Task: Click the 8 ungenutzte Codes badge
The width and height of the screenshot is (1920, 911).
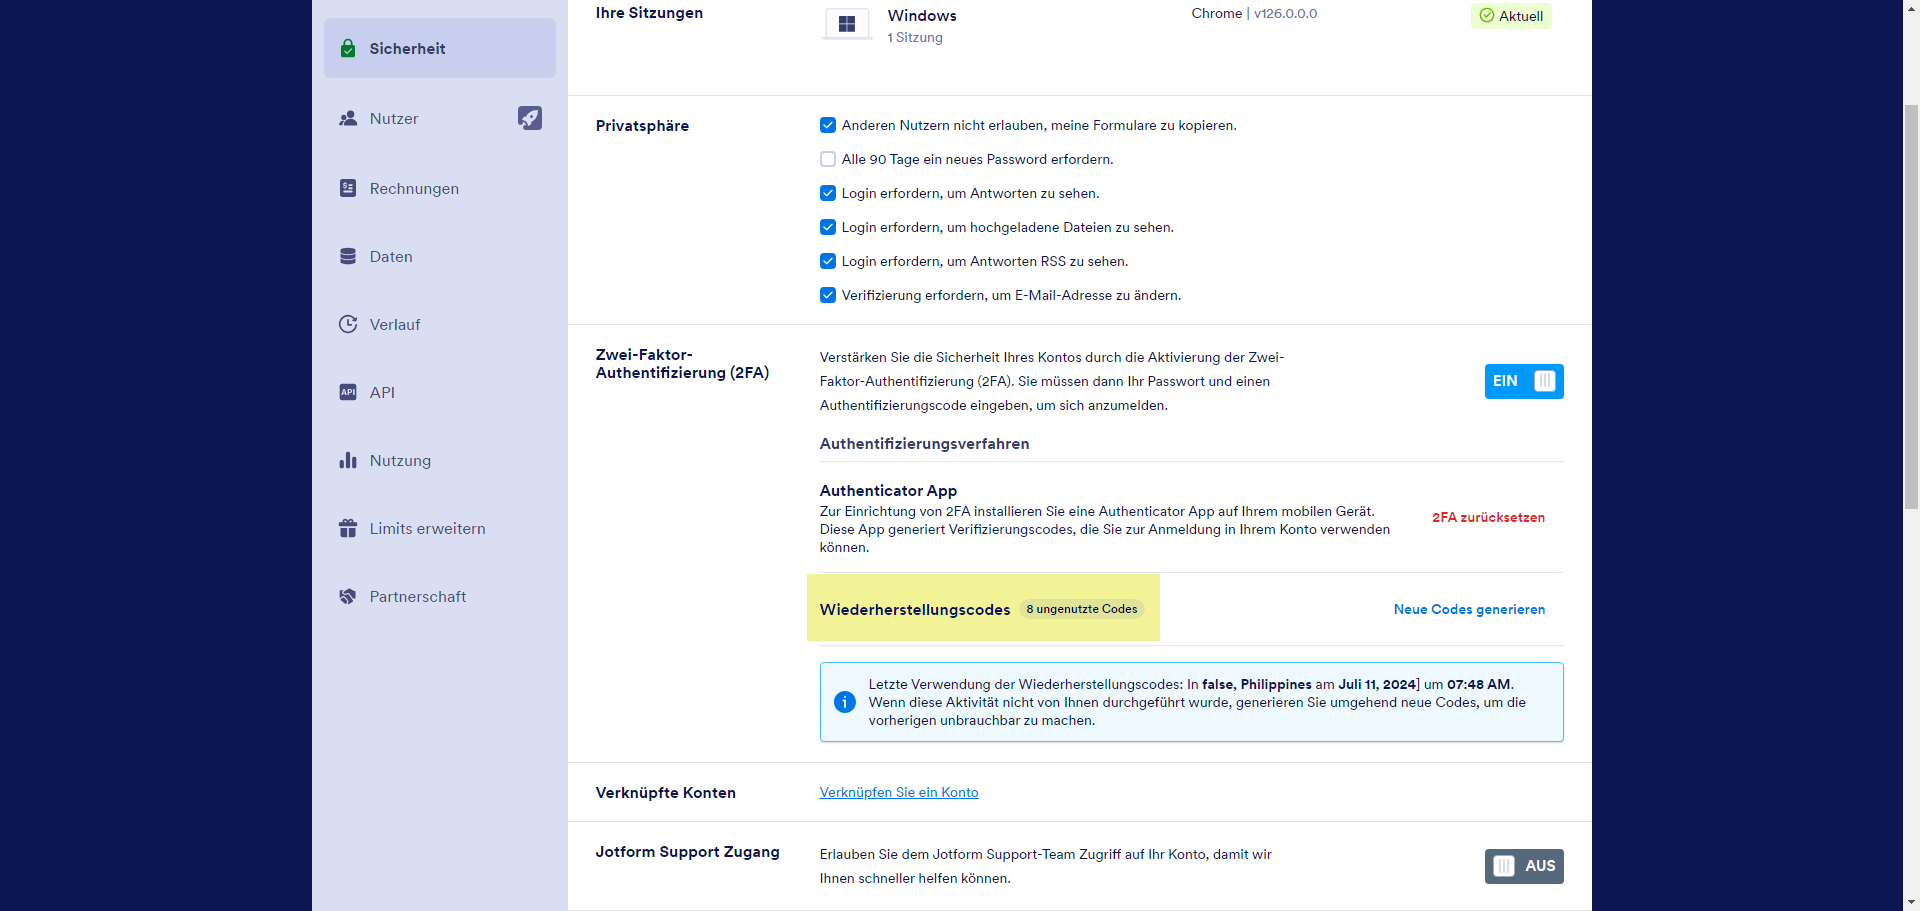Action: click(1082, 609)
